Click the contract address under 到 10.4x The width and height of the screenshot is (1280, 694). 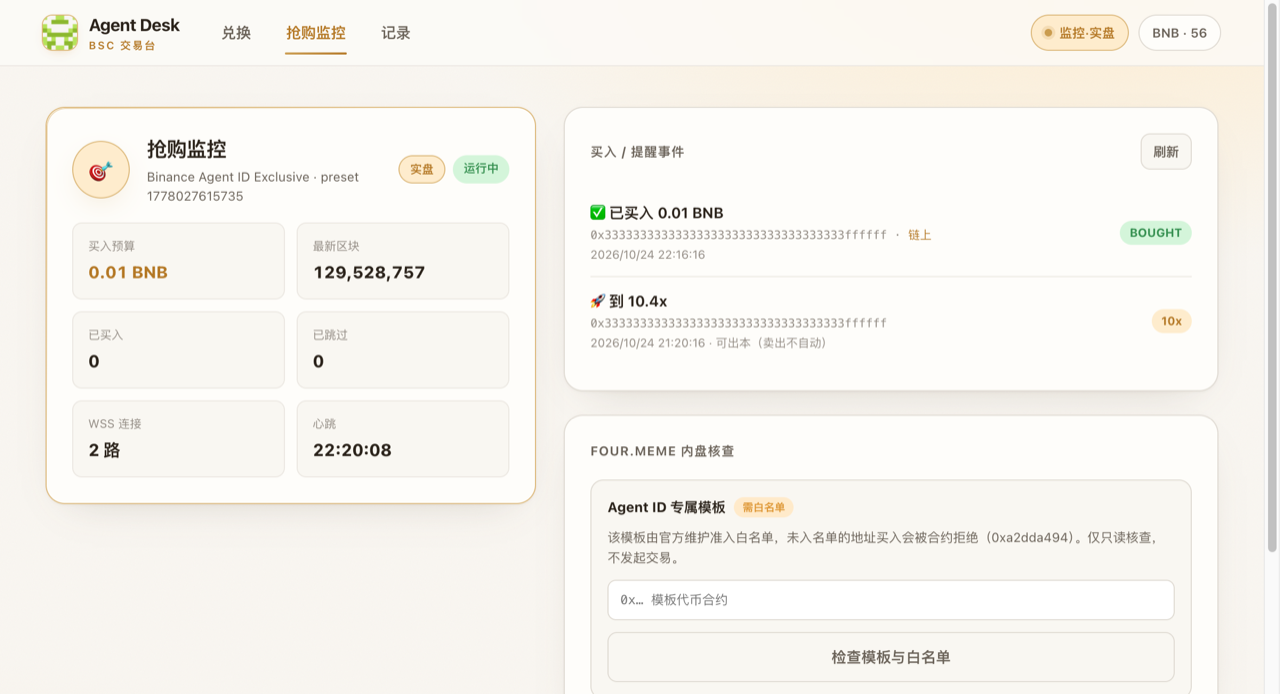point(739,323)
